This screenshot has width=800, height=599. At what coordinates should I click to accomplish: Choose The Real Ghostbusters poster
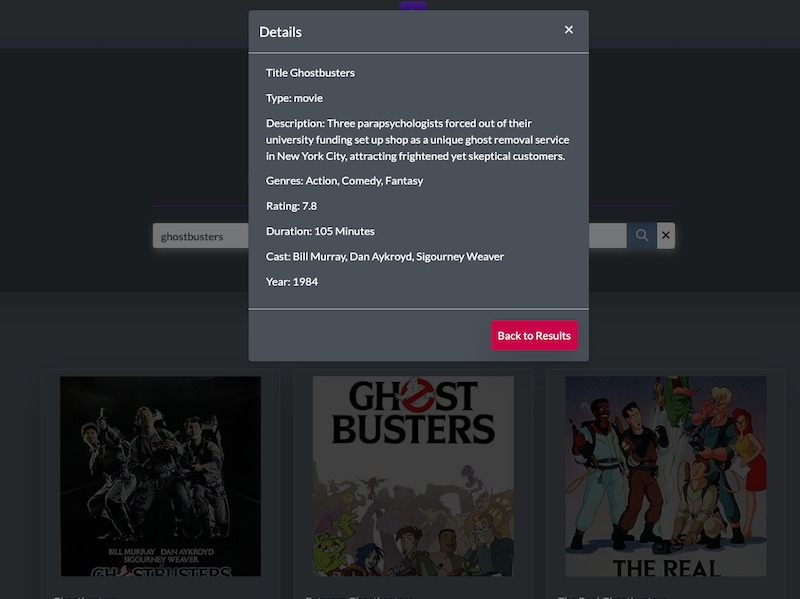666,476
